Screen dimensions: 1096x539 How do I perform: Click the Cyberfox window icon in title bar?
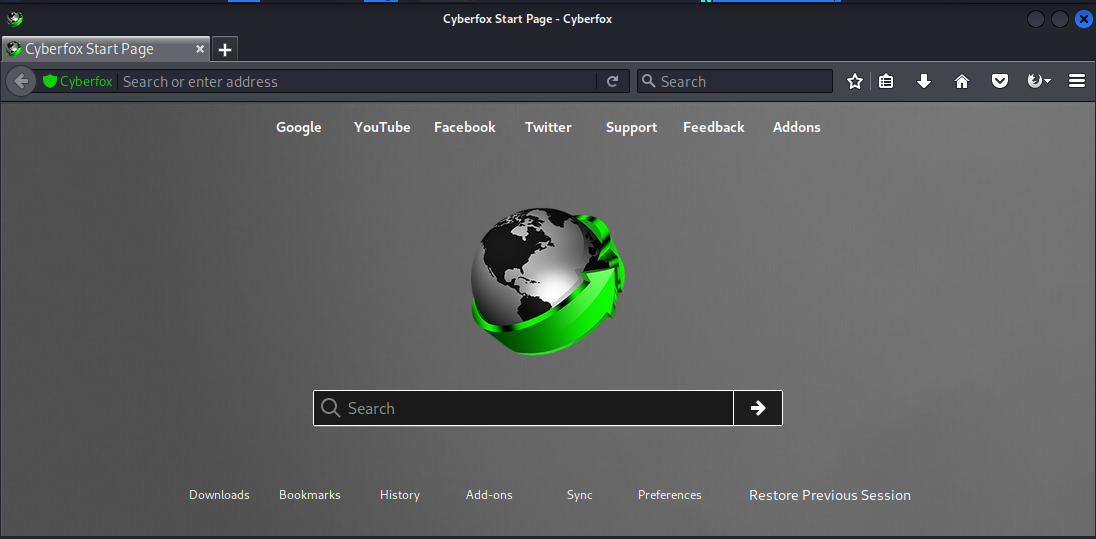tap(14, 19)
